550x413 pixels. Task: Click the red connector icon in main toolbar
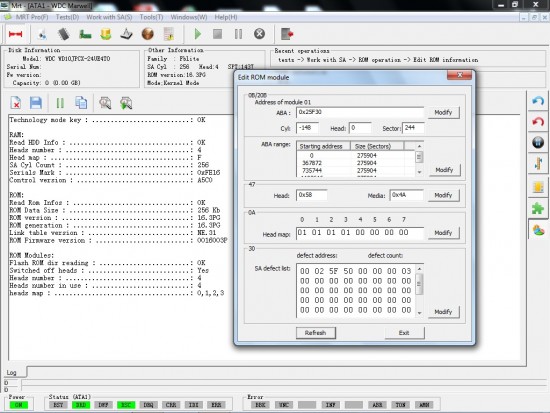pyautogui.click(x=15, y=34)
